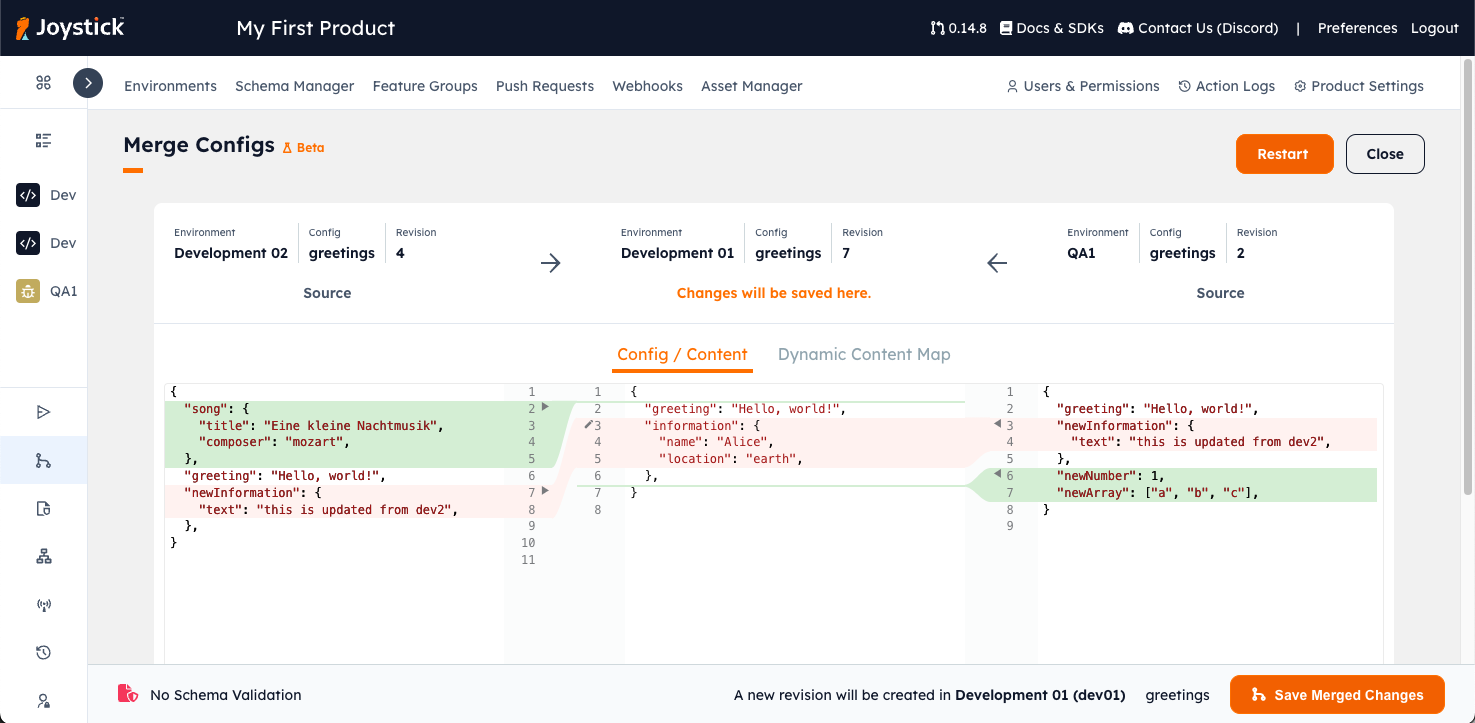The height and width of the screenshot is (723, 1475).
Task: Switch to Dynamic Content Map tab
Action: 863,354
